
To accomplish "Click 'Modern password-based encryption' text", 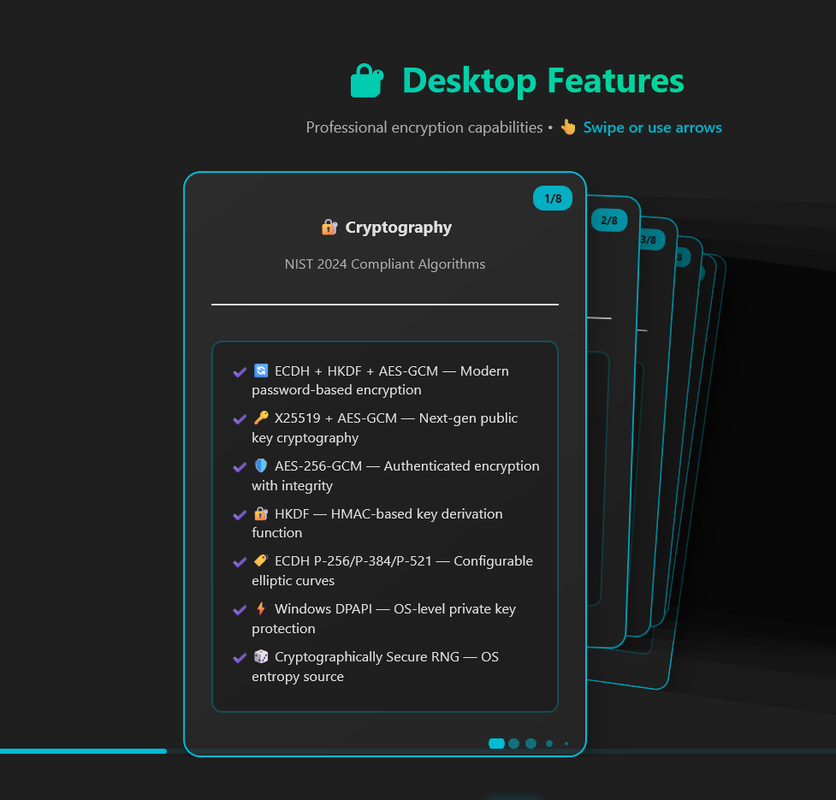I will [x=380, y=380].
